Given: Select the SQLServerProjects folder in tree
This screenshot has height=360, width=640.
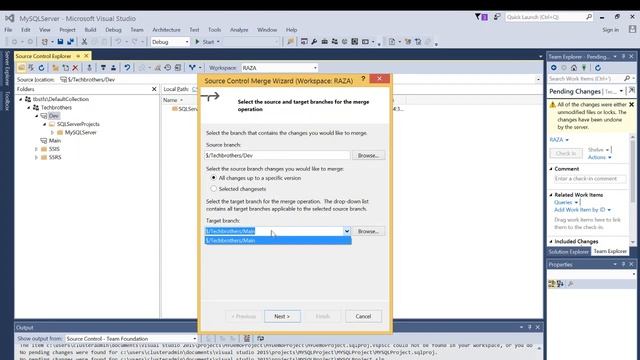Looking at the screenshot, I should click(78, 124).
